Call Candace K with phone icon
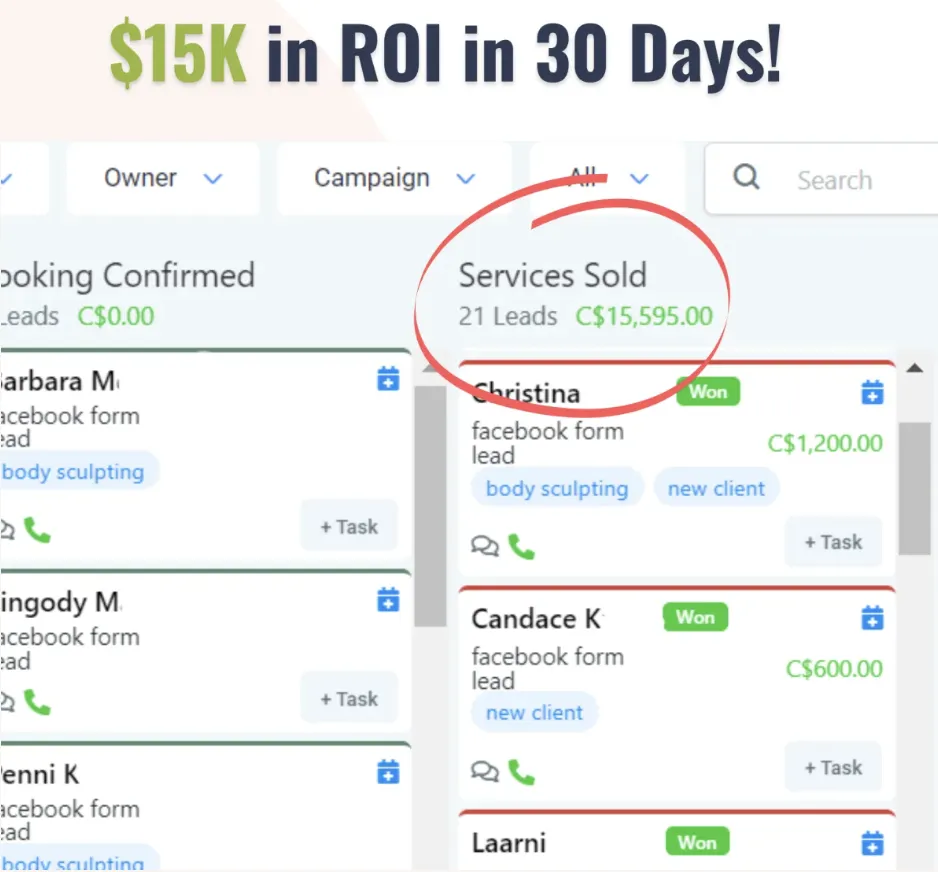The height and width of the screenshot is (872, 938). [x=521, y=772]
